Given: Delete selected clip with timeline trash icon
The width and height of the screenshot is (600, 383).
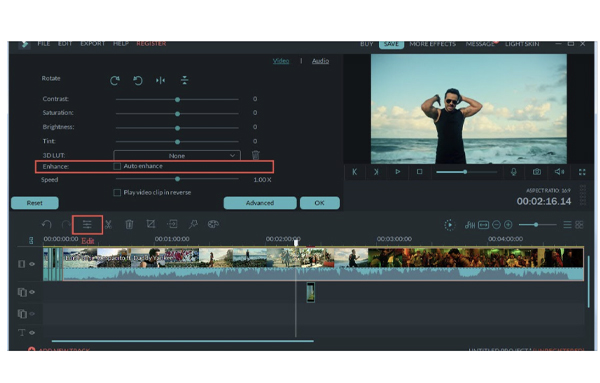Looking at the screenshot, I should tap(129, 225).
